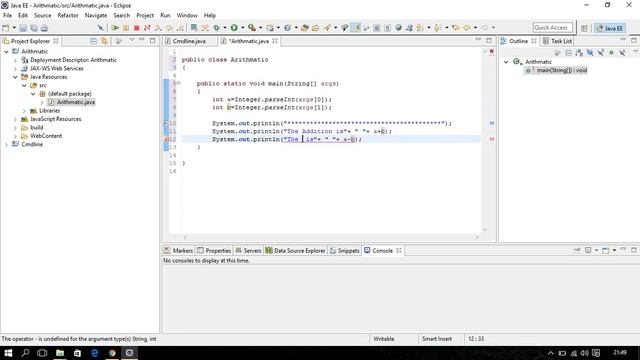Open File Explorer from taskbar
This screenshot has height=360, width=640.
60,353
